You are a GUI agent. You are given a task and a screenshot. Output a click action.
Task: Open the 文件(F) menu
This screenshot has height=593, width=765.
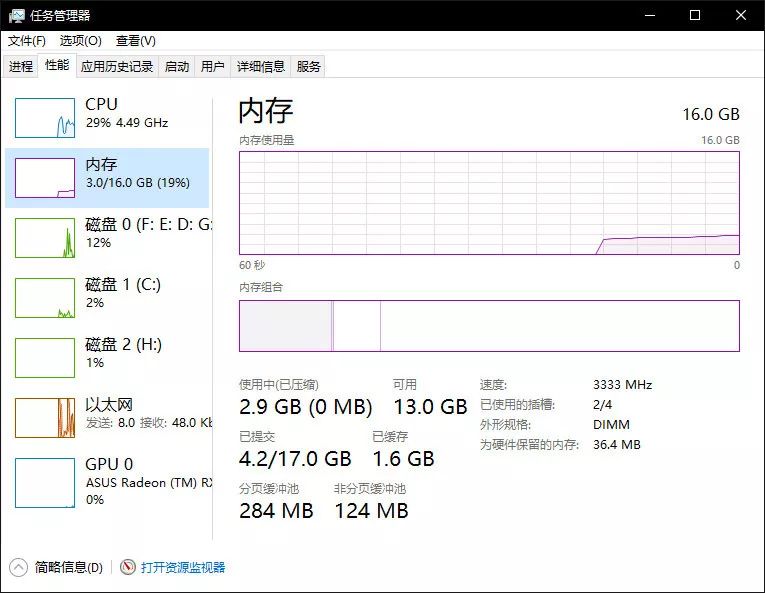[x=27, y=41]
